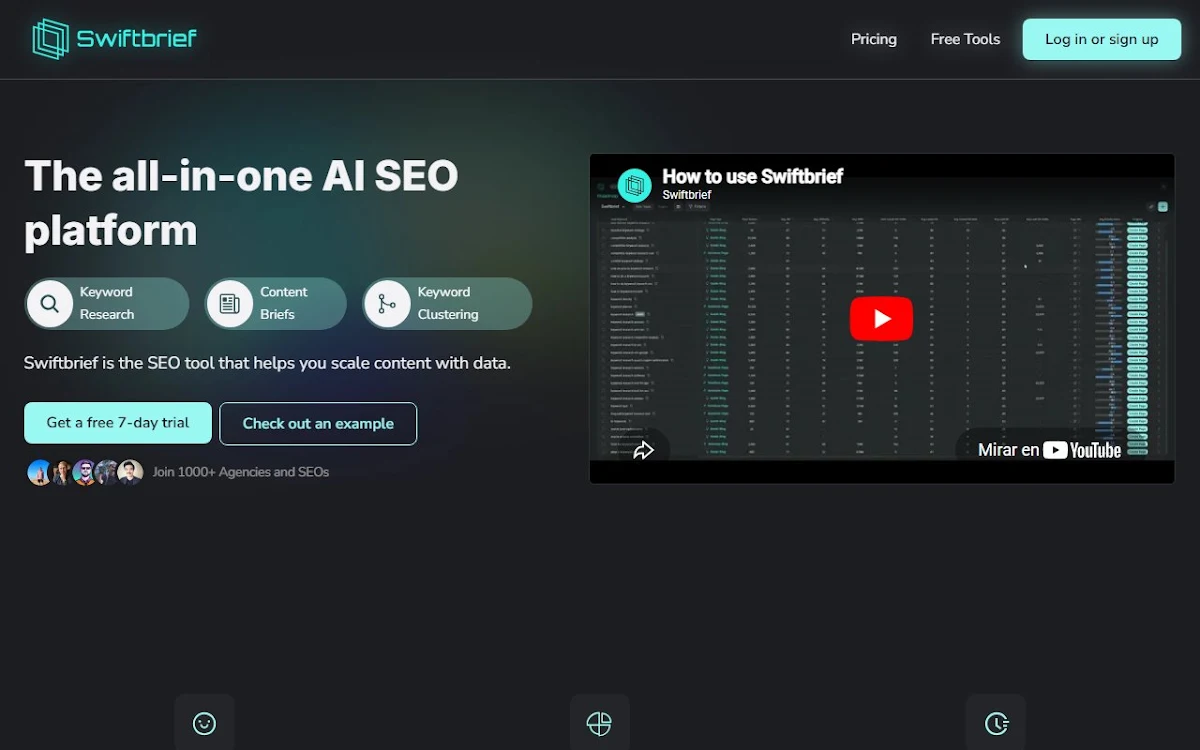Screen dimensions: 1200x750
Task: Click Join 1000+ Agencies and SEOs text
Action: pos(241,472)
